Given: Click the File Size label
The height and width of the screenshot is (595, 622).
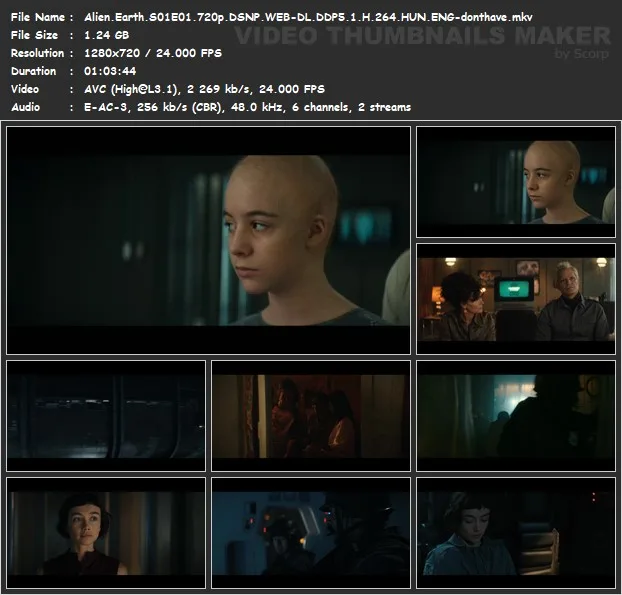Looking at the screenshot, I should point(34,35).
